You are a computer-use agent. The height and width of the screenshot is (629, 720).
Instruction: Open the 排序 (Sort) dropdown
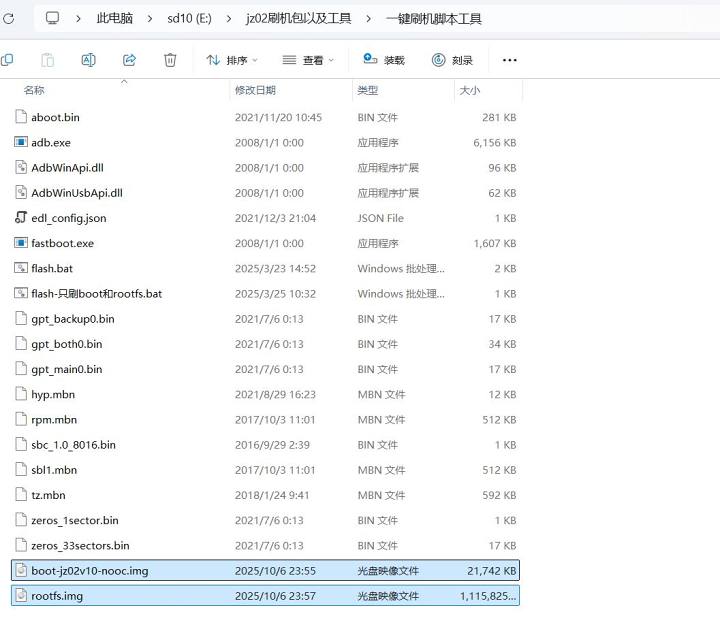tap(231, 60)
